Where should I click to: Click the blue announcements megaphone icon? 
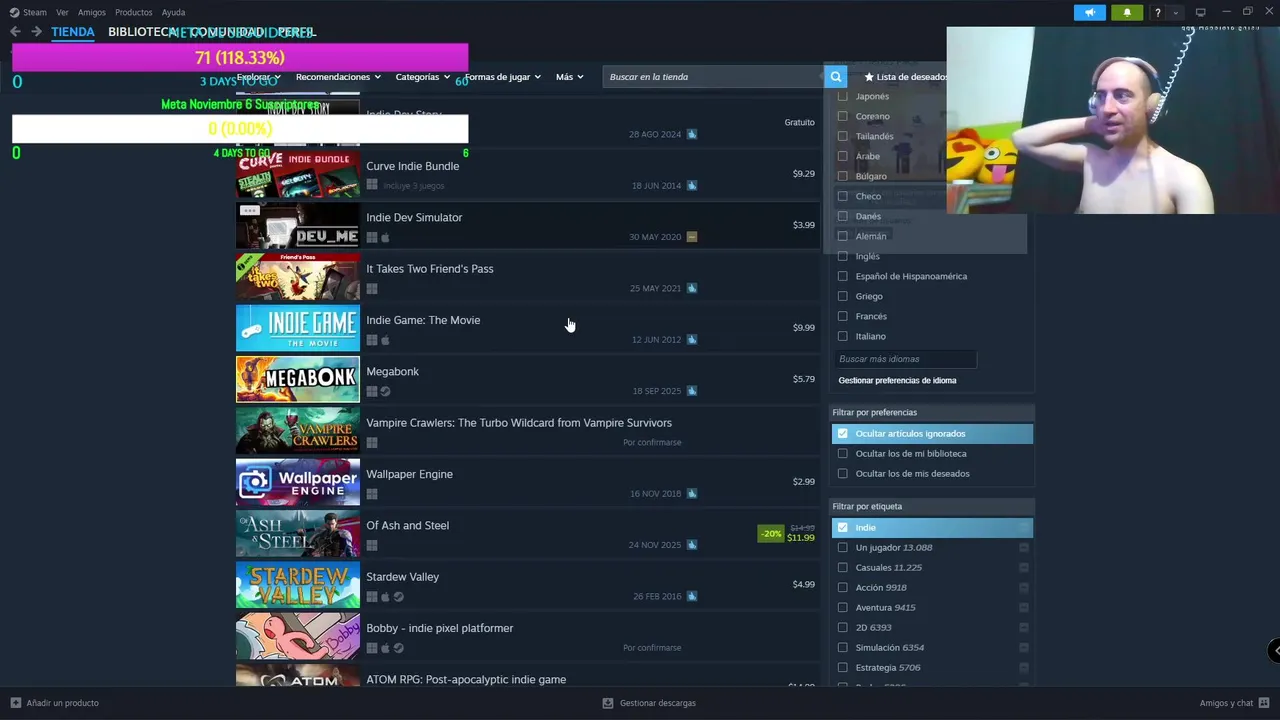tap(1090, 12)
